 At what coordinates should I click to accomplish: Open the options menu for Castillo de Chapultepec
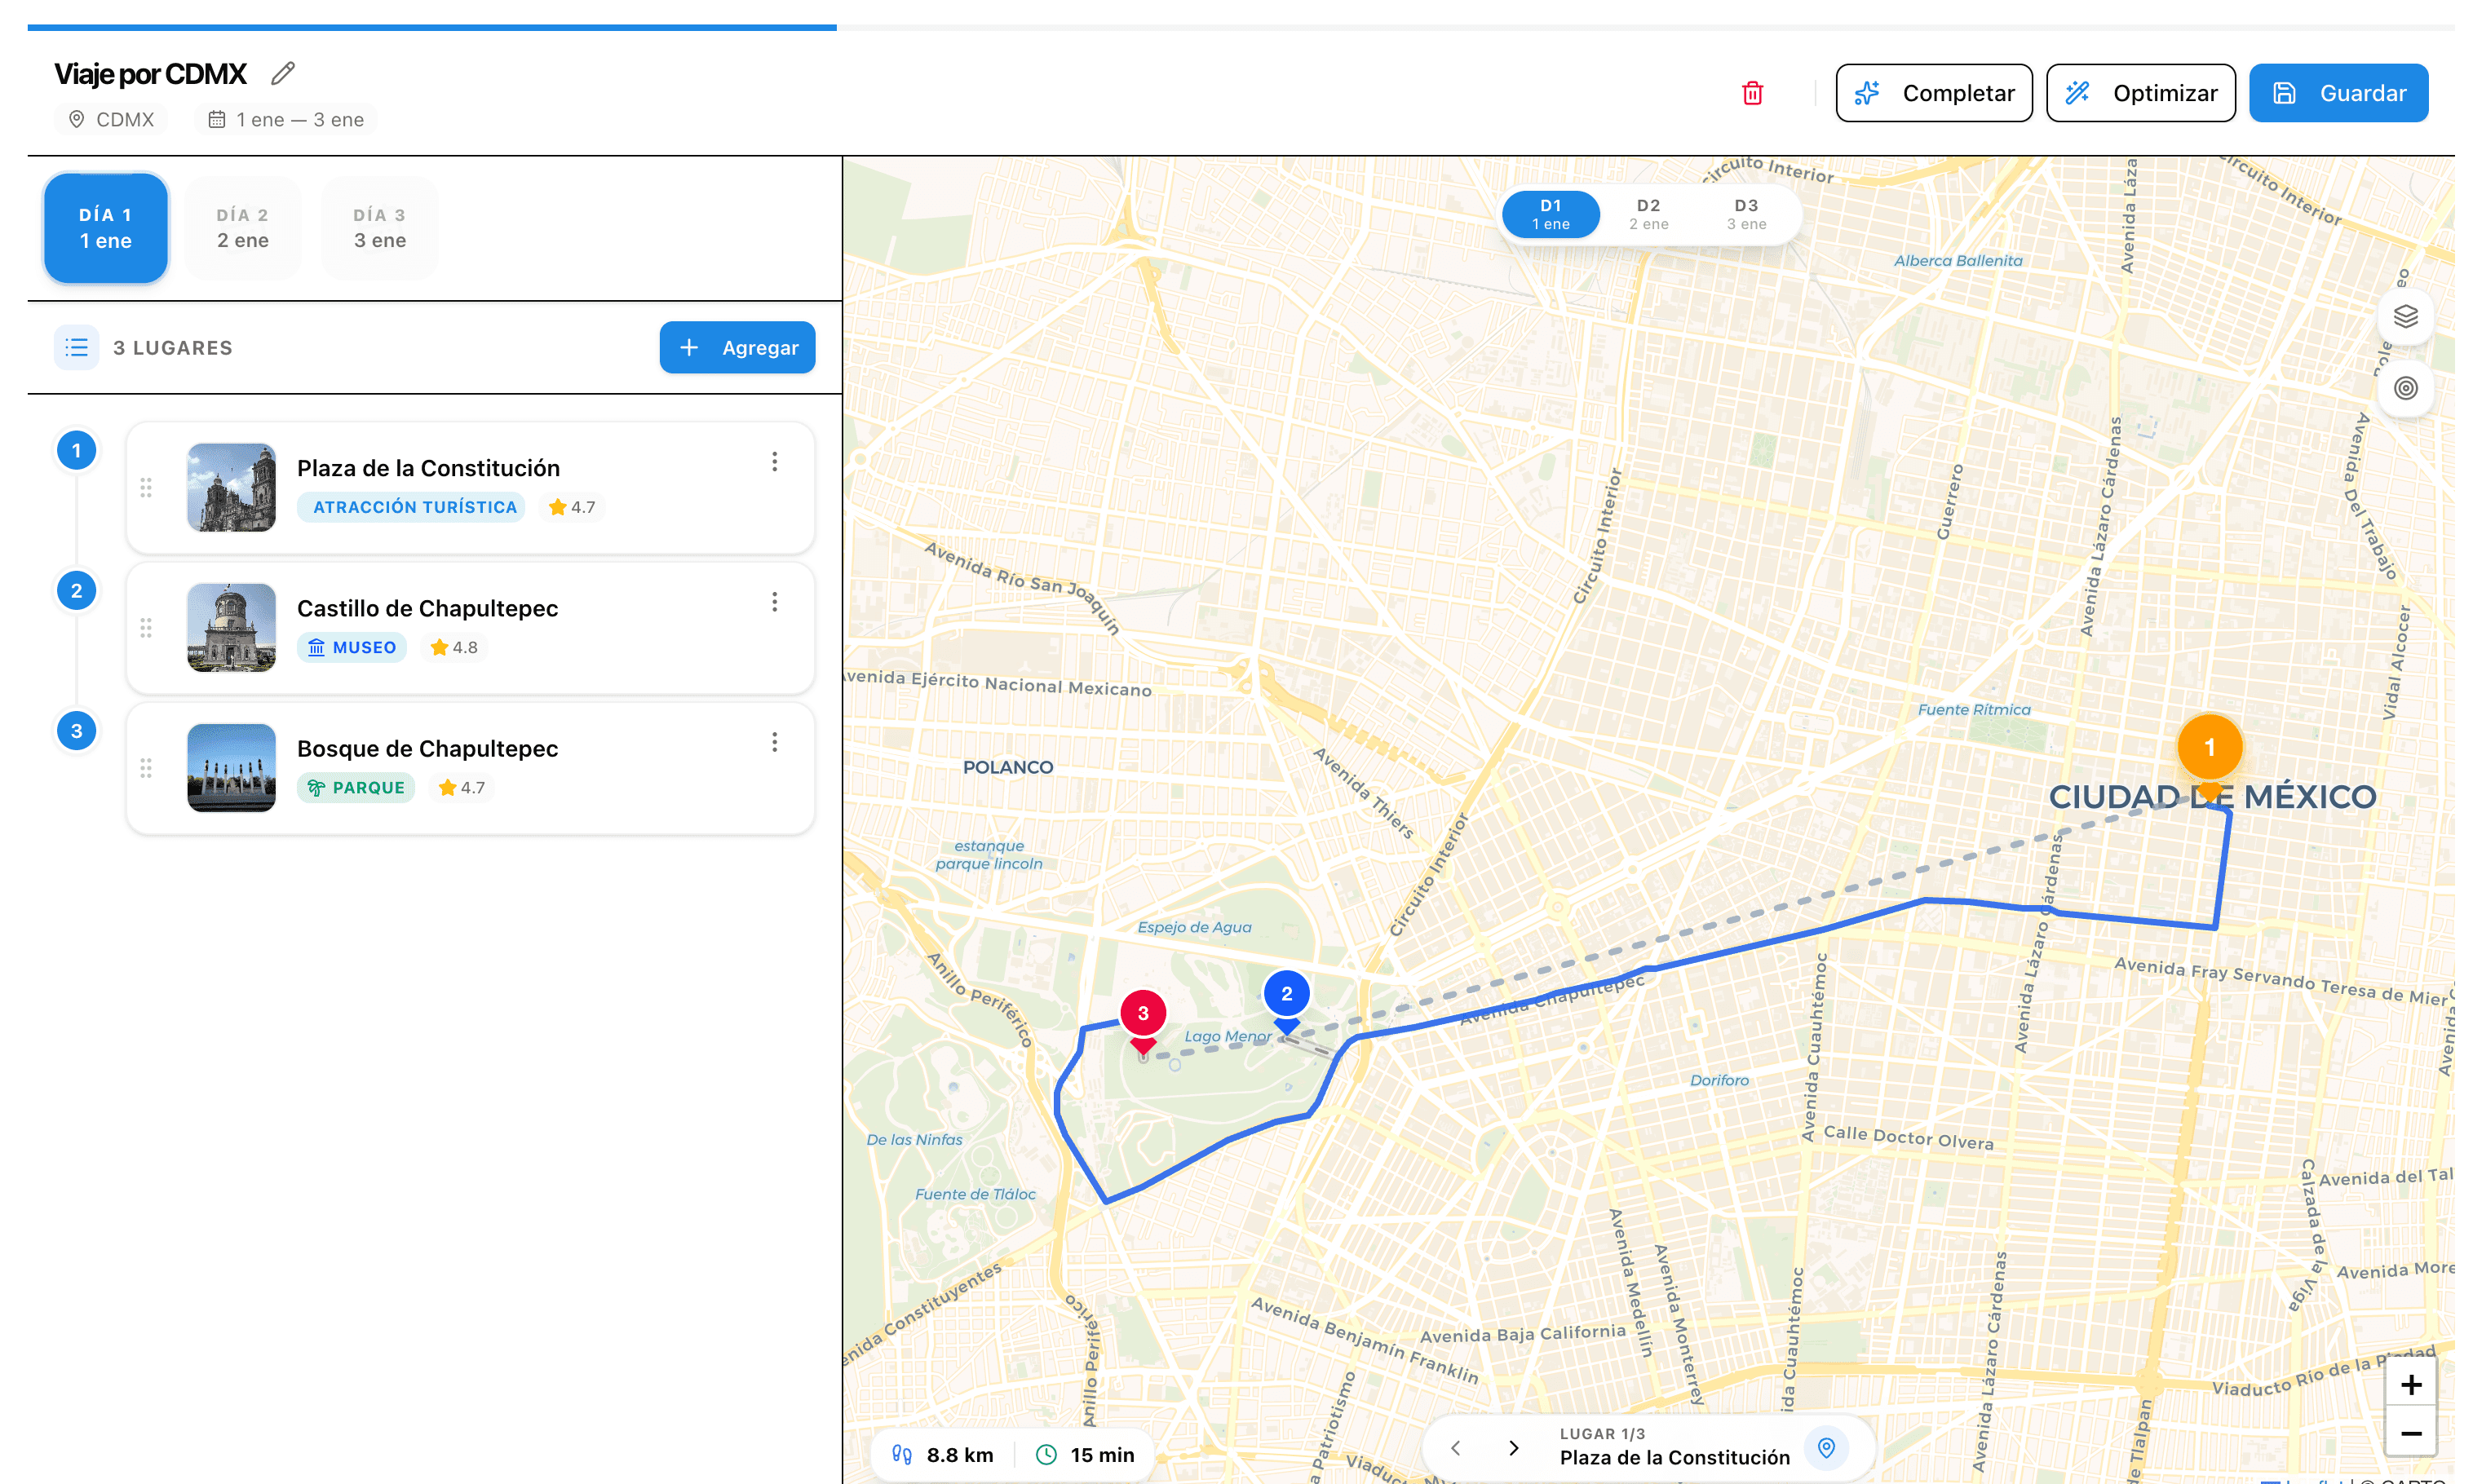pos(775,601)
